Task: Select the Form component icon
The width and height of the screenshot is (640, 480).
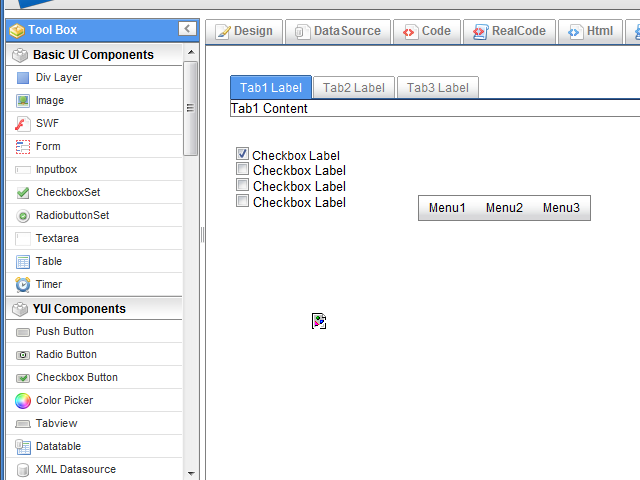Action: coord(23,146)
